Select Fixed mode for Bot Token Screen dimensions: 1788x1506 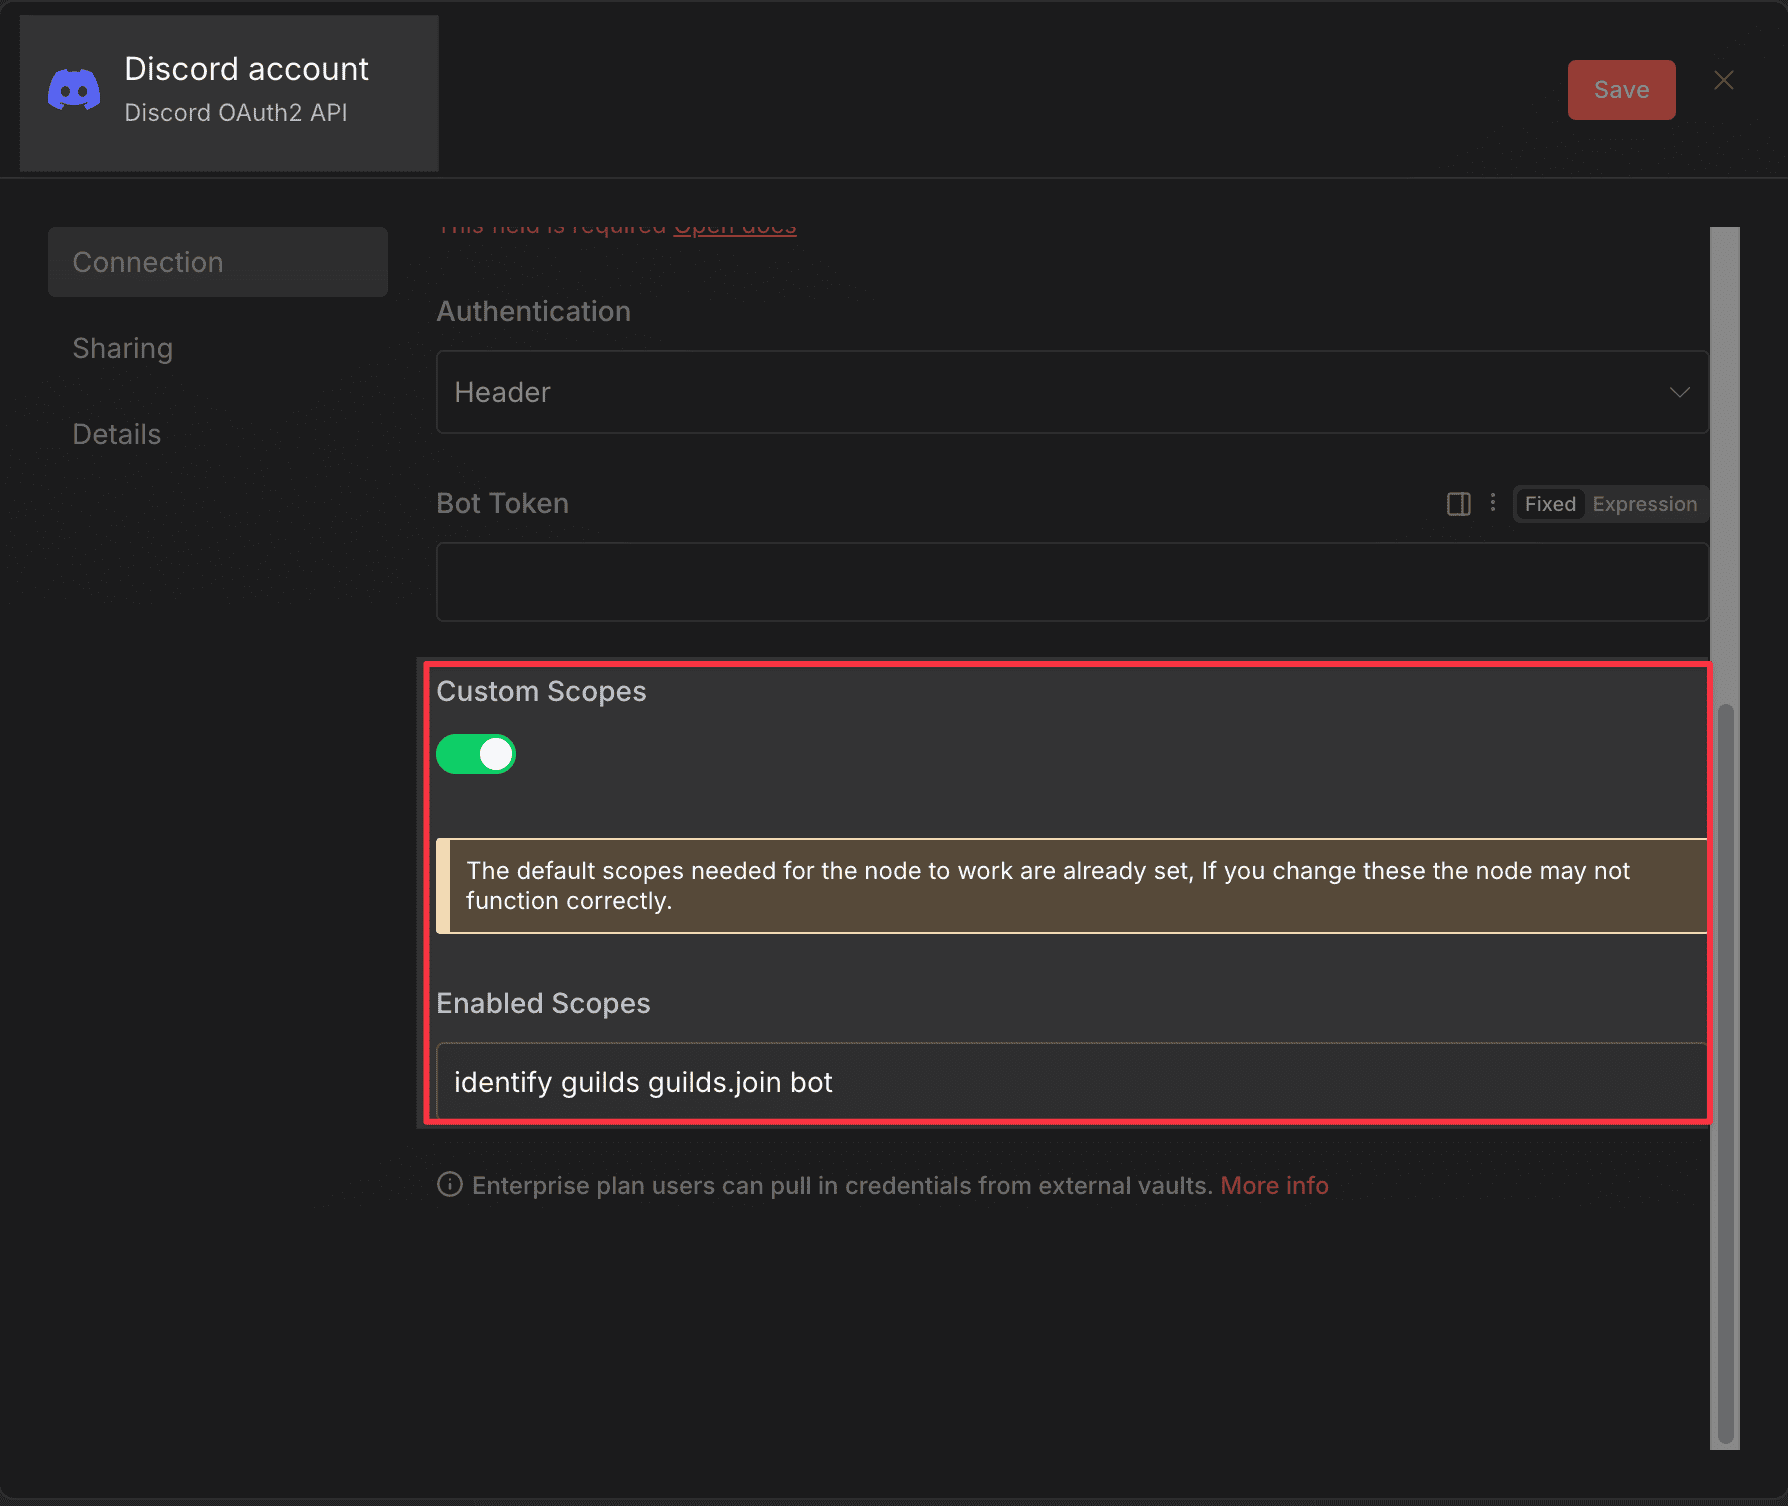pos(1549,503)
